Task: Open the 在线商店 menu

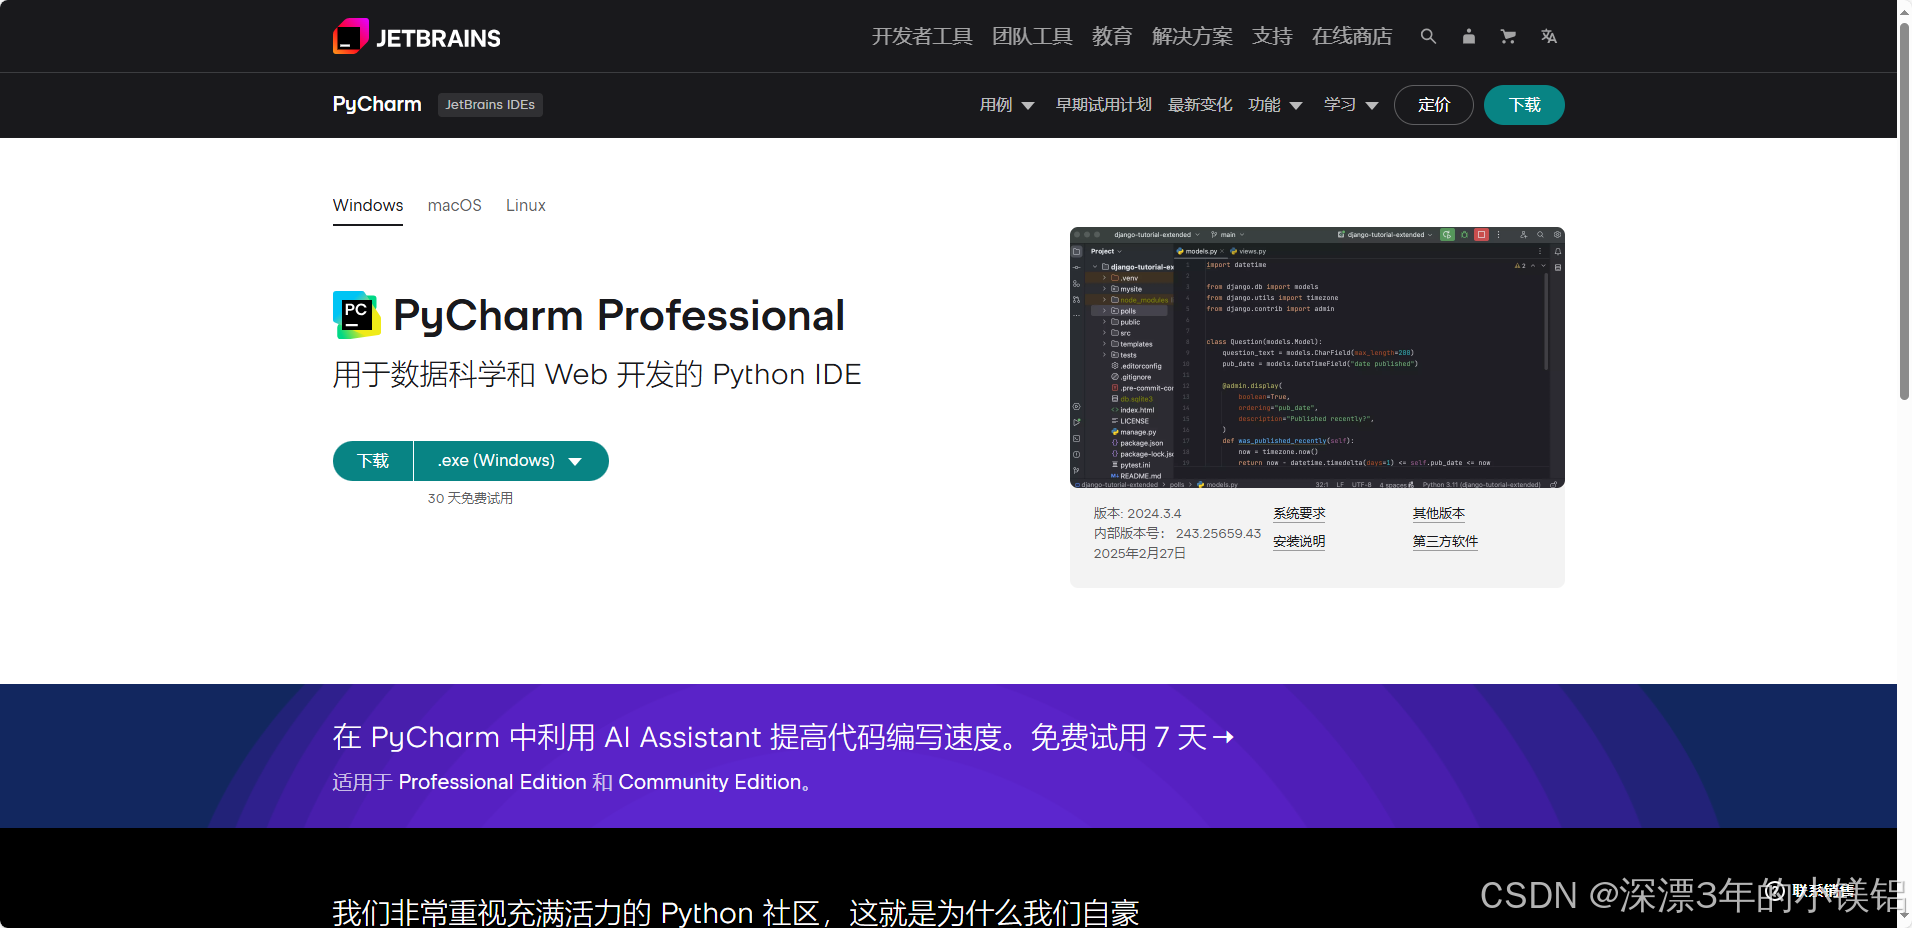Action: 1352,36
